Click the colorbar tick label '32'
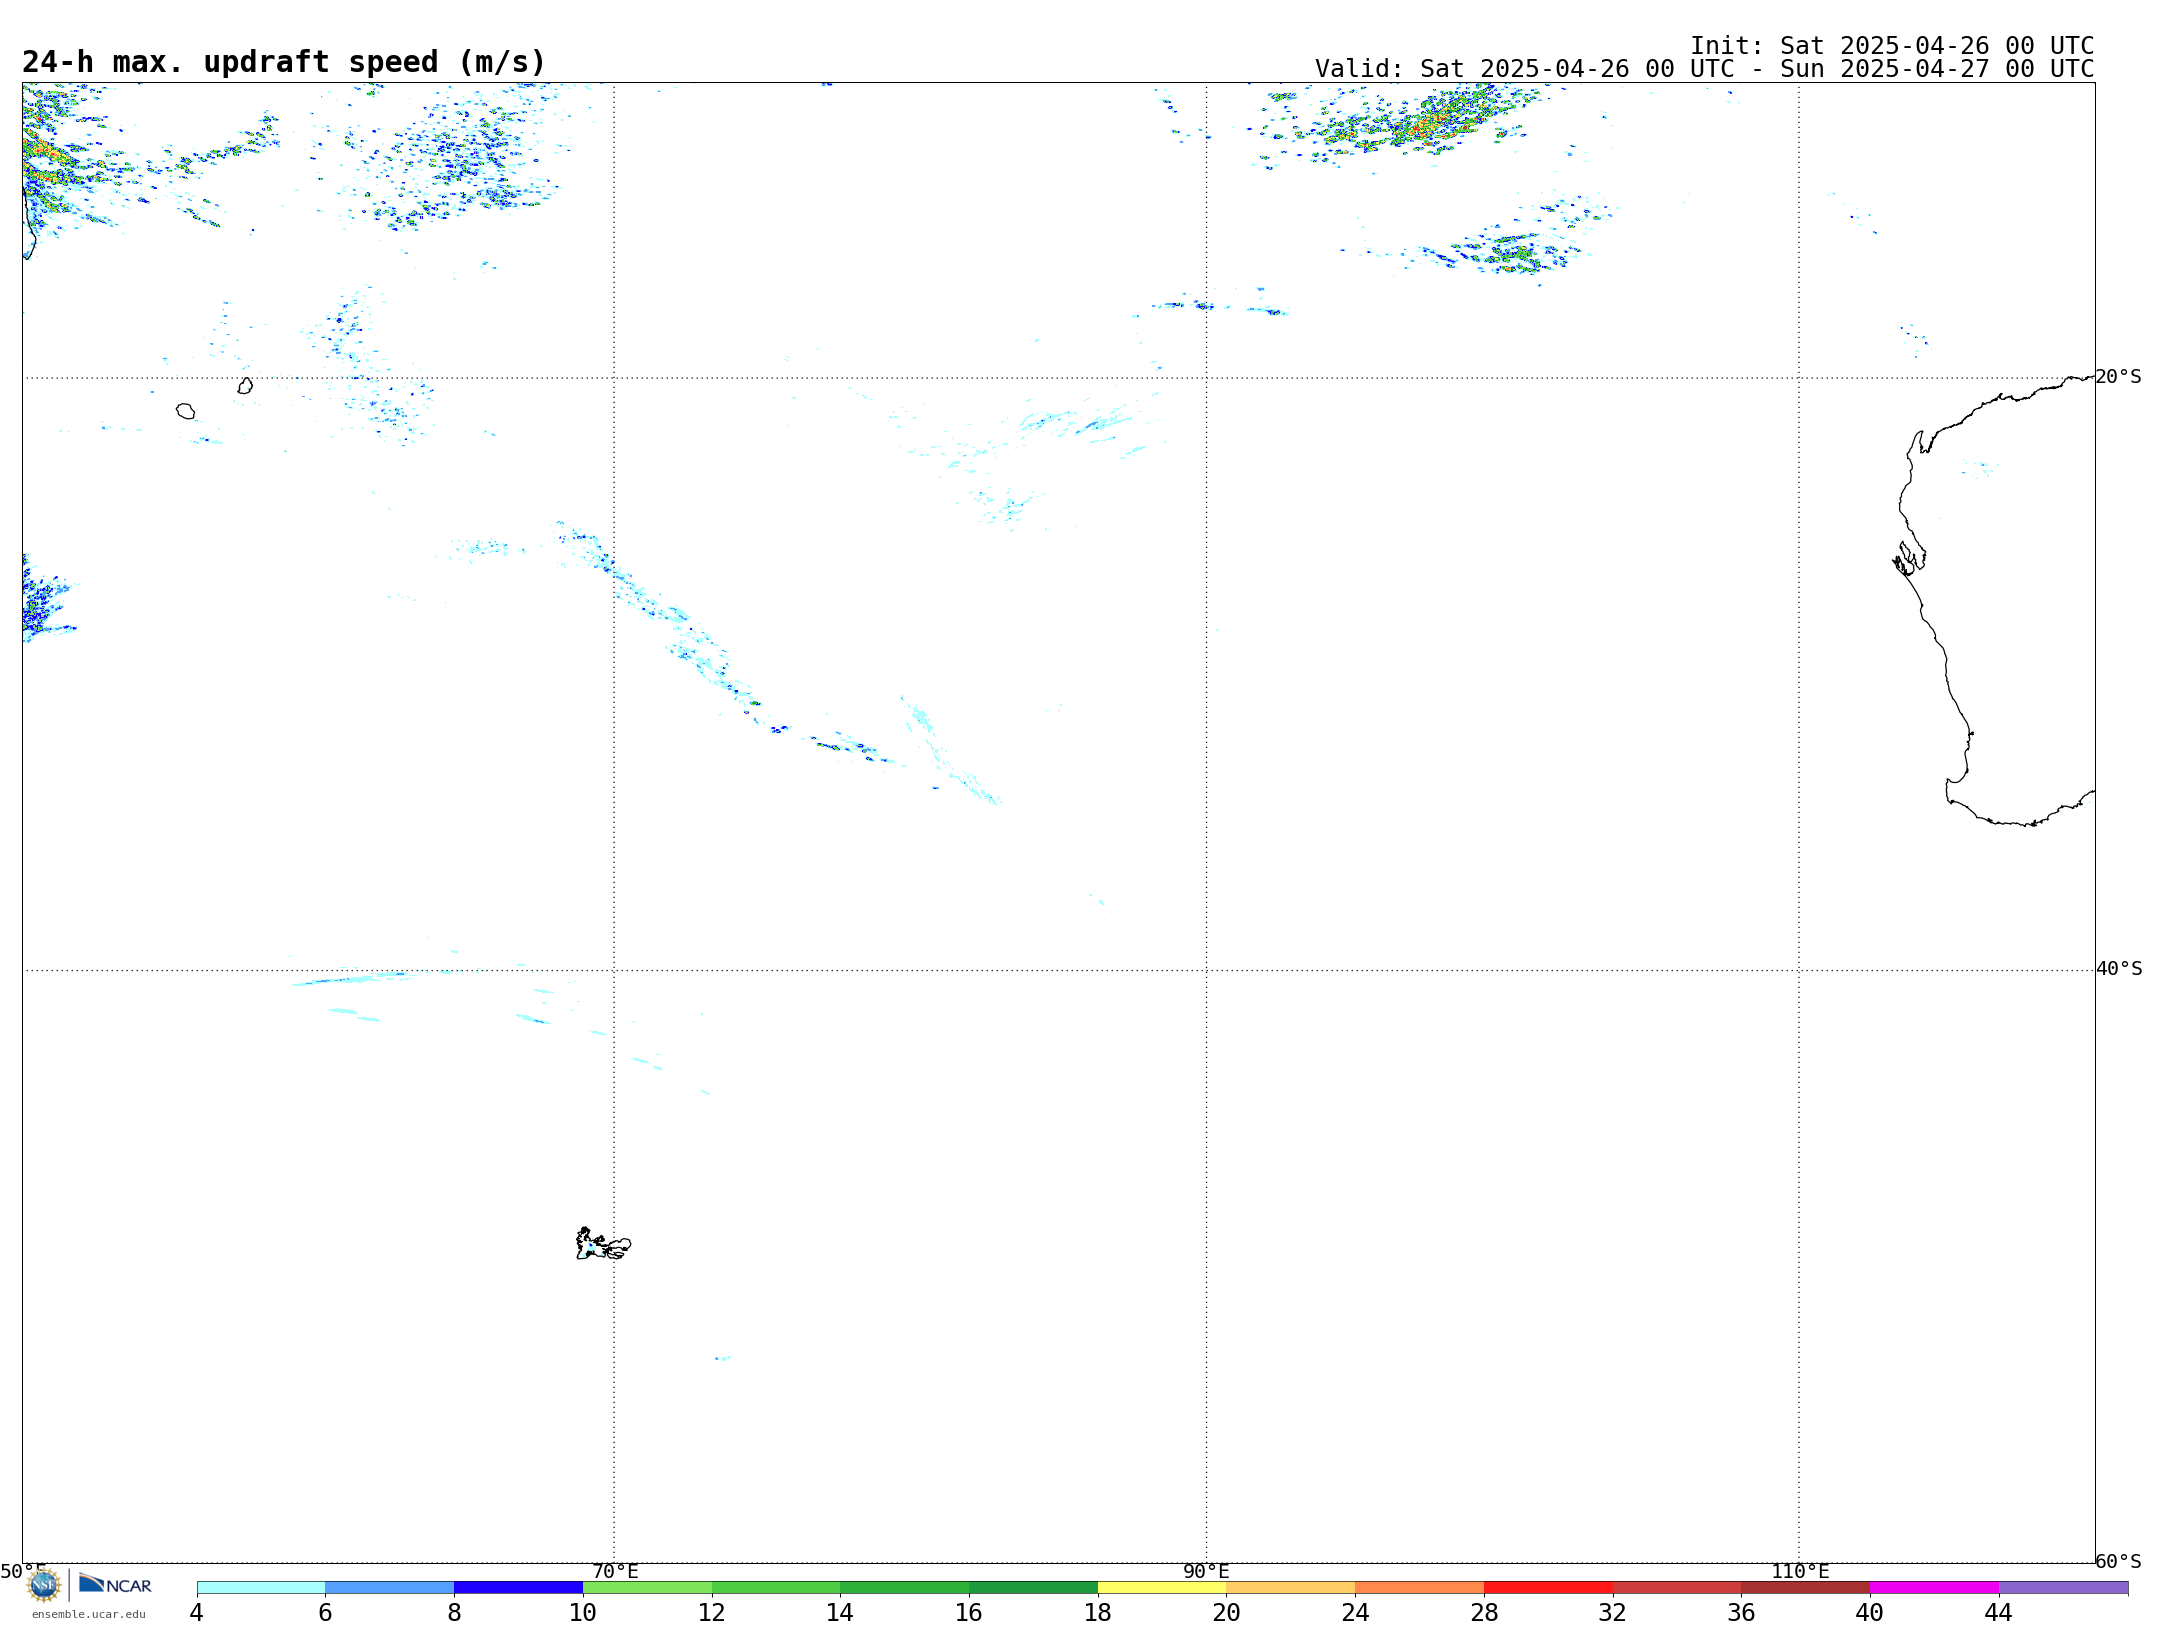The image size is (2160, 1626). [1612, 1612]
